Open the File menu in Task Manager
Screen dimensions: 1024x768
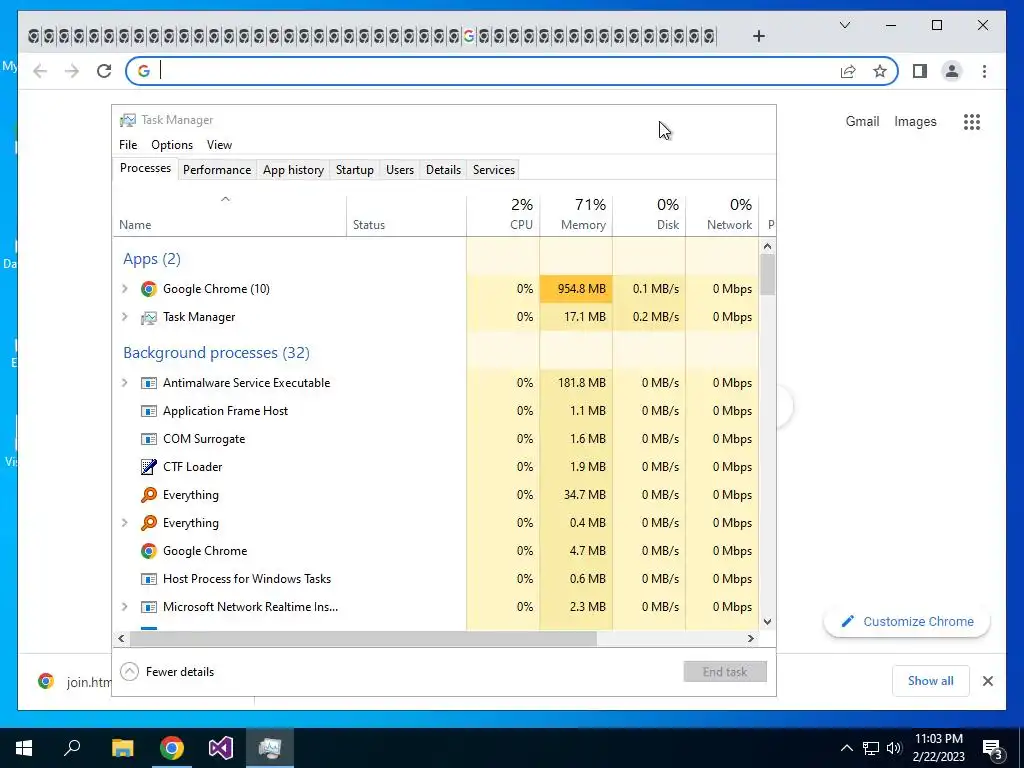128,145
